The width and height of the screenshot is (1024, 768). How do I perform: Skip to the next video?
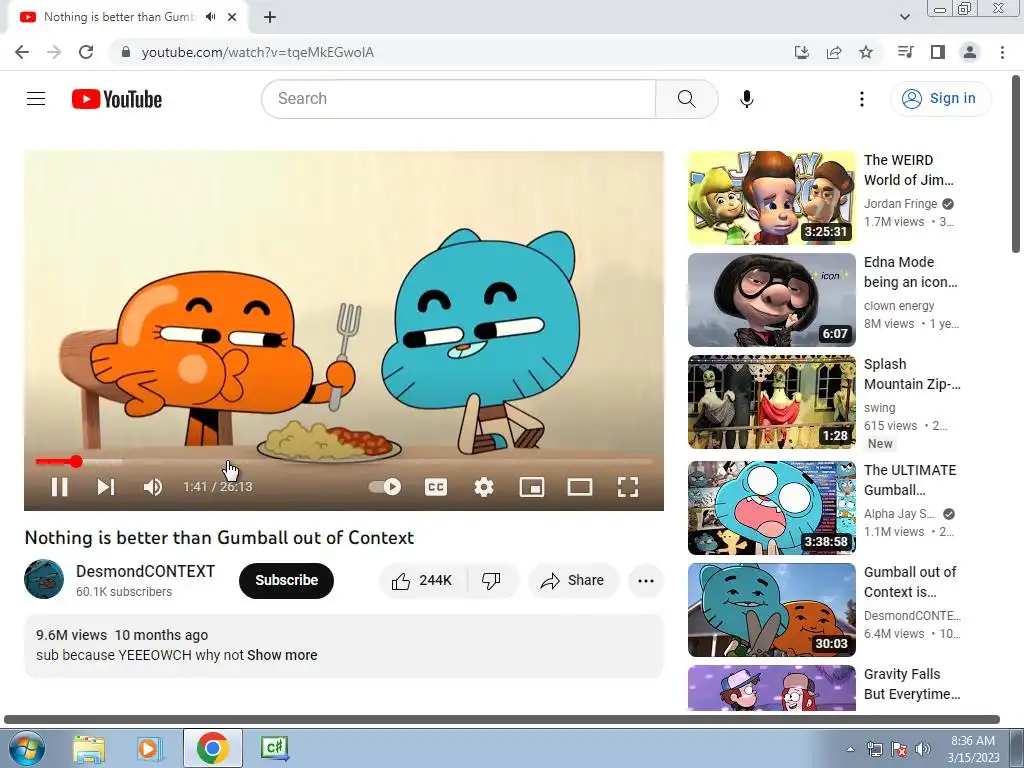[x=106, y=487]
